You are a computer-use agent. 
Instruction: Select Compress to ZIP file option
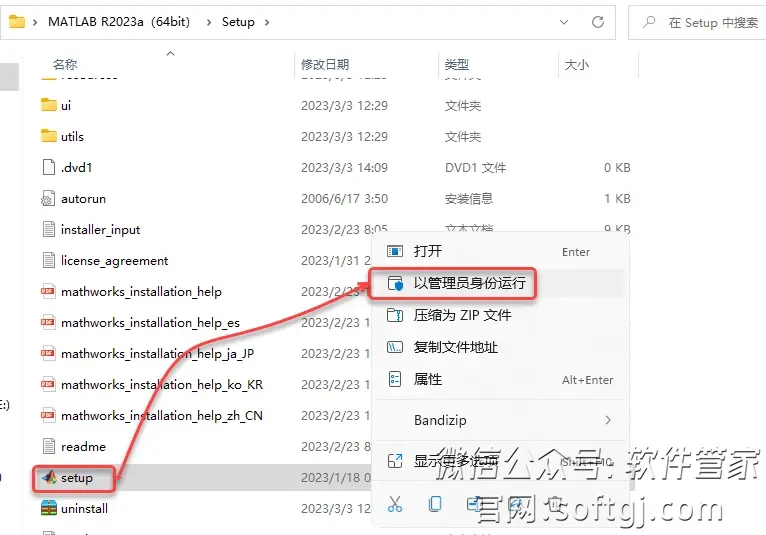tap(499, 315)
